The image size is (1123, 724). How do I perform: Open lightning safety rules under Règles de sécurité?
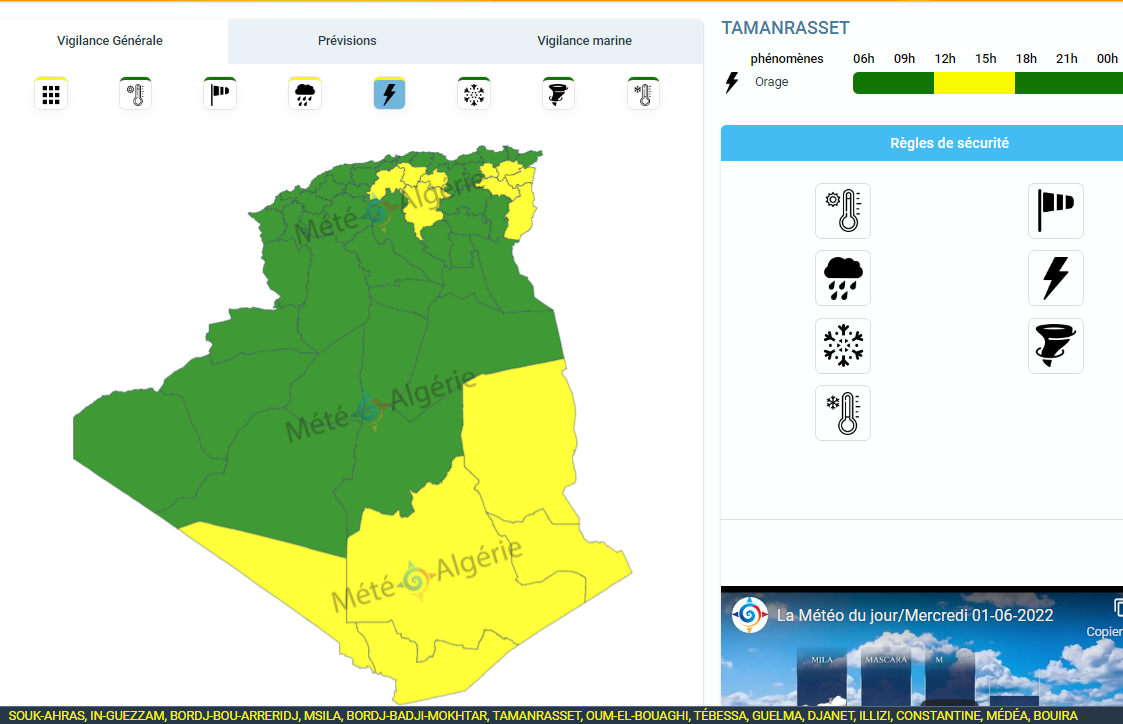coord(1055,278)
